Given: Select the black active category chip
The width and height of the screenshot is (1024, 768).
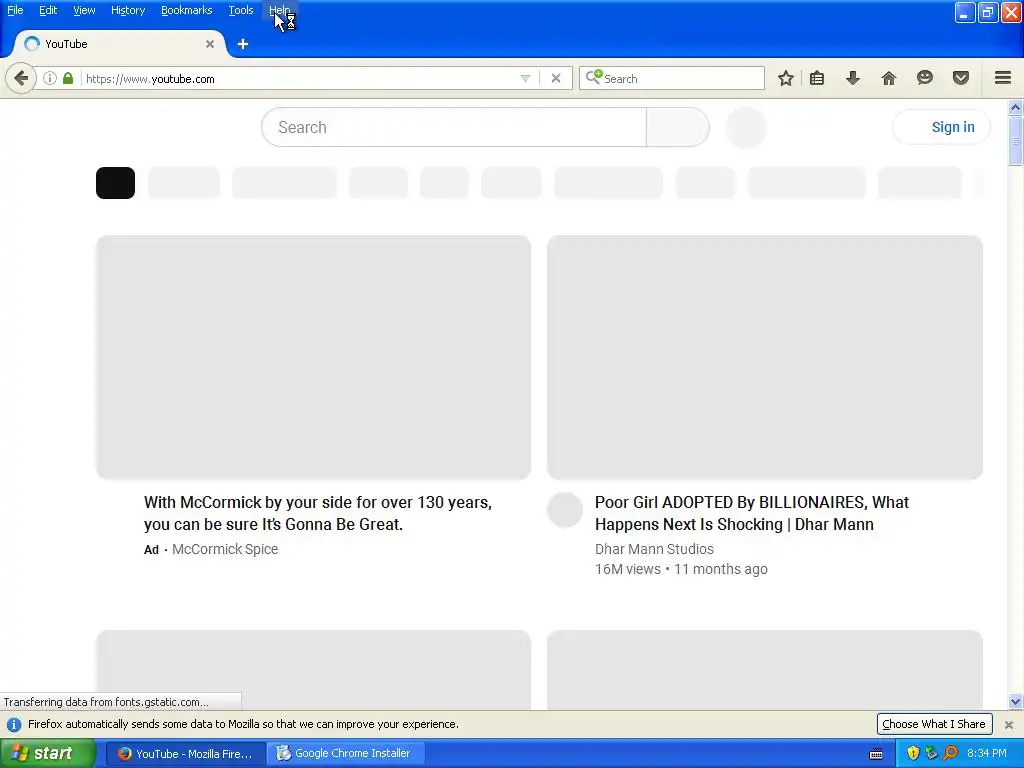Looking at the screenshot, I should click(x=116, y=183).
